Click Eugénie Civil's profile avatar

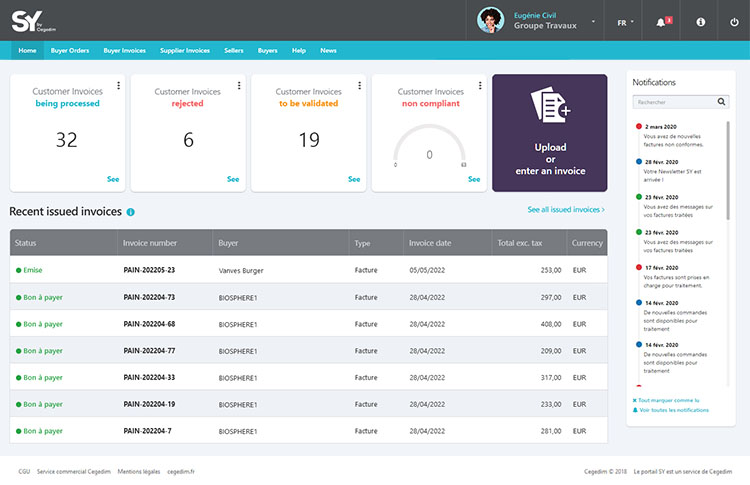point(490,21)
